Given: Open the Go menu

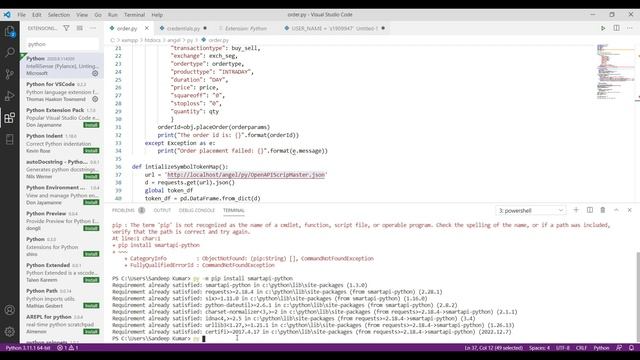Looking at the screenshot, I should coord(98,15).
